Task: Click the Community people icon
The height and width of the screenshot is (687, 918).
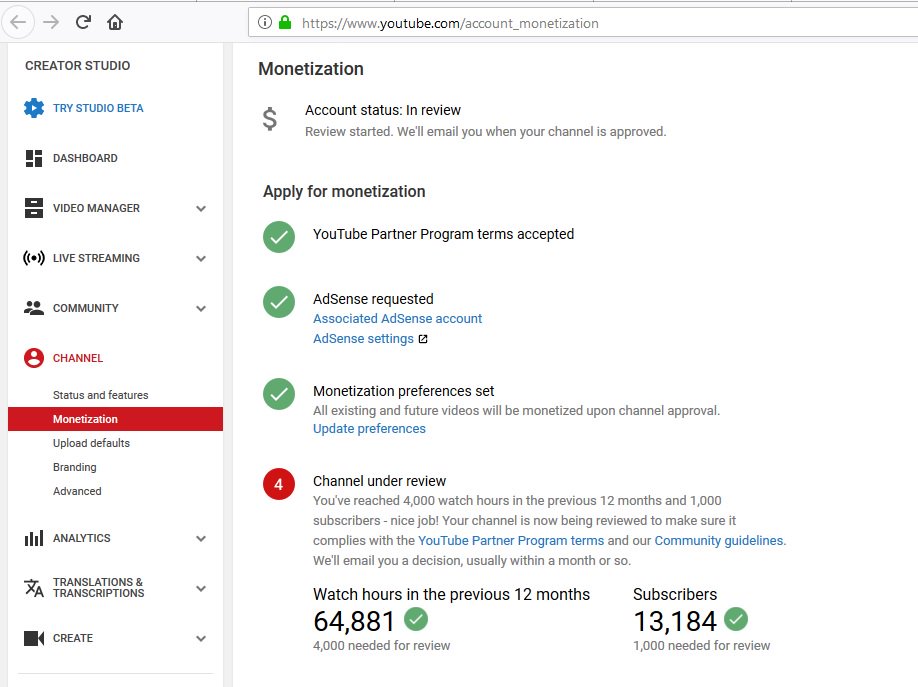Action: pyautogui.click(x=34, y=307)
